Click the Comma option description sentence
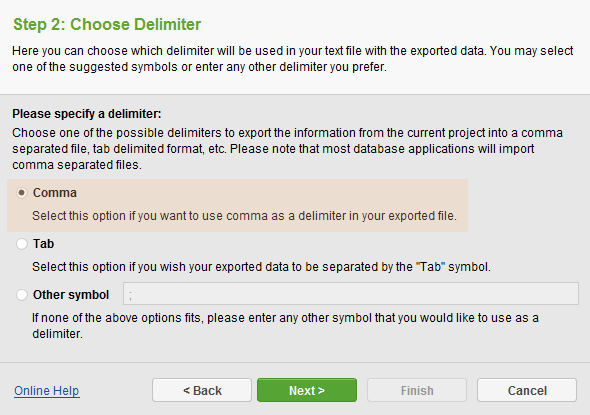590x415 pixels. point(244,216)
